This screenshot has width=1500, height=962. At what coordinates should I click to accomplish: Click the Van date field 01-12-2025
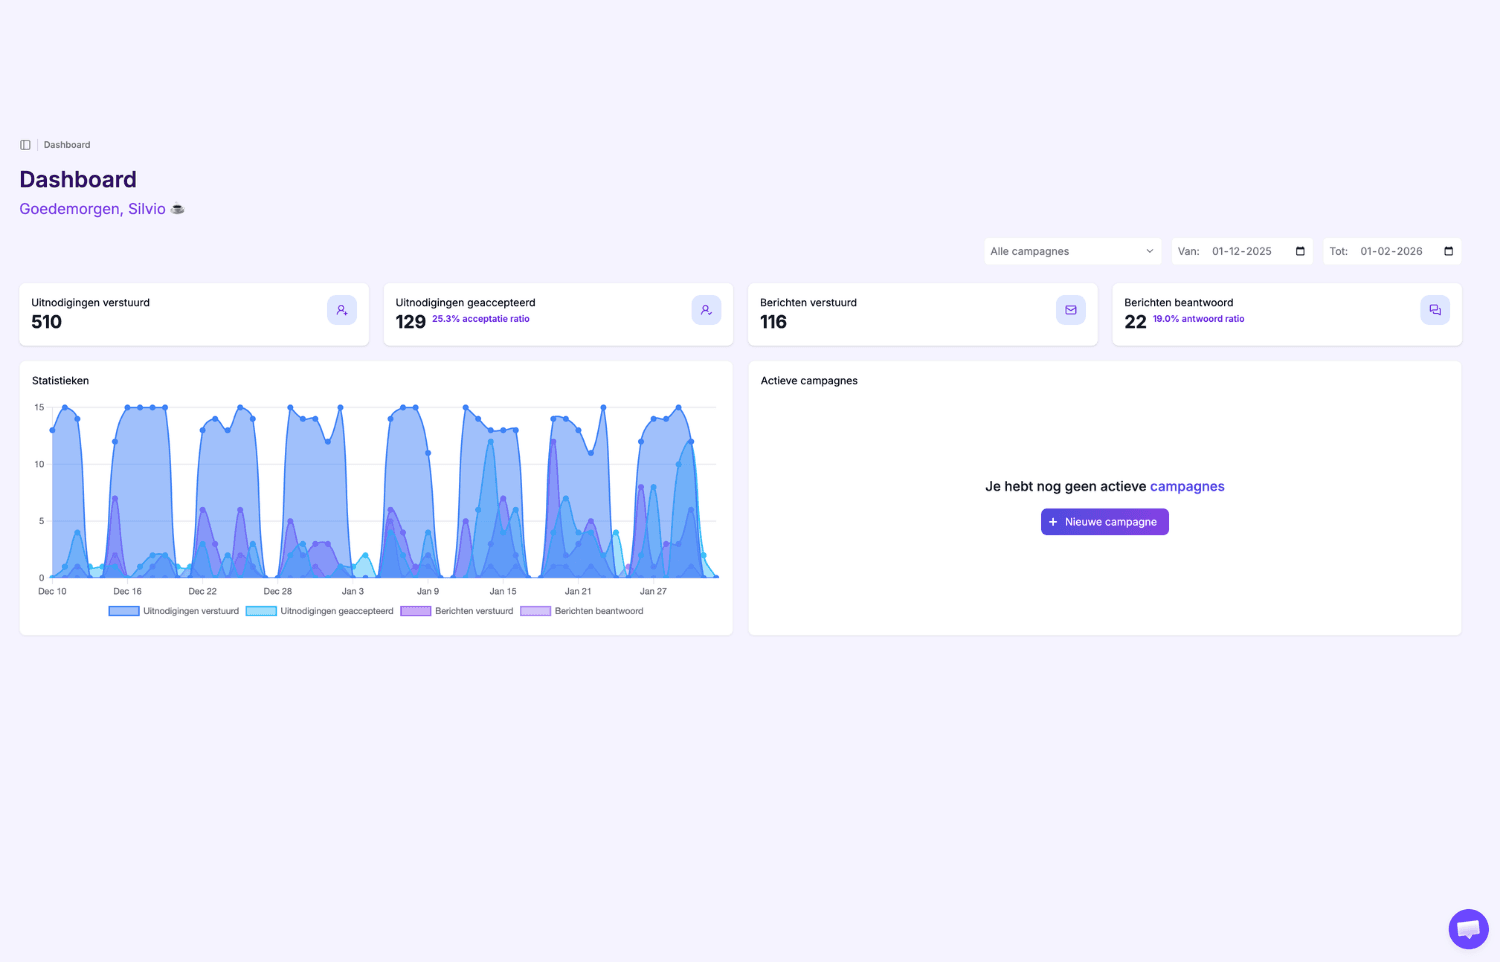1241,251
